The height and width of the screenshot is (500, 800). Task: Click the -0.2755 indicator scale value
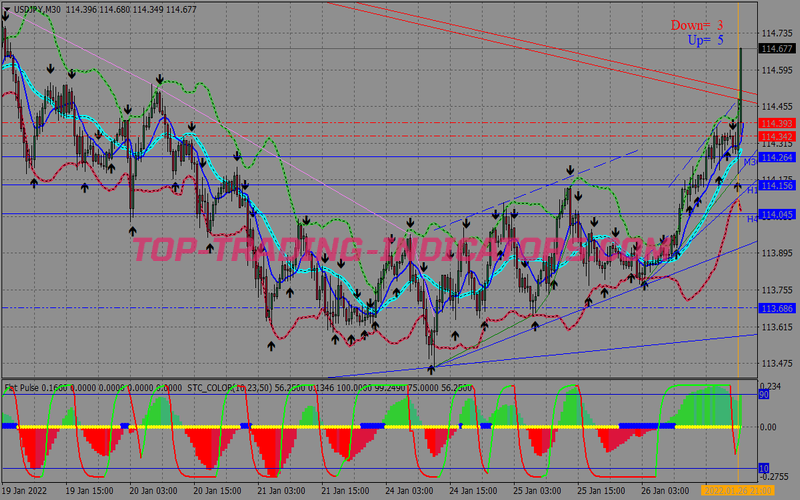[774, 477]
